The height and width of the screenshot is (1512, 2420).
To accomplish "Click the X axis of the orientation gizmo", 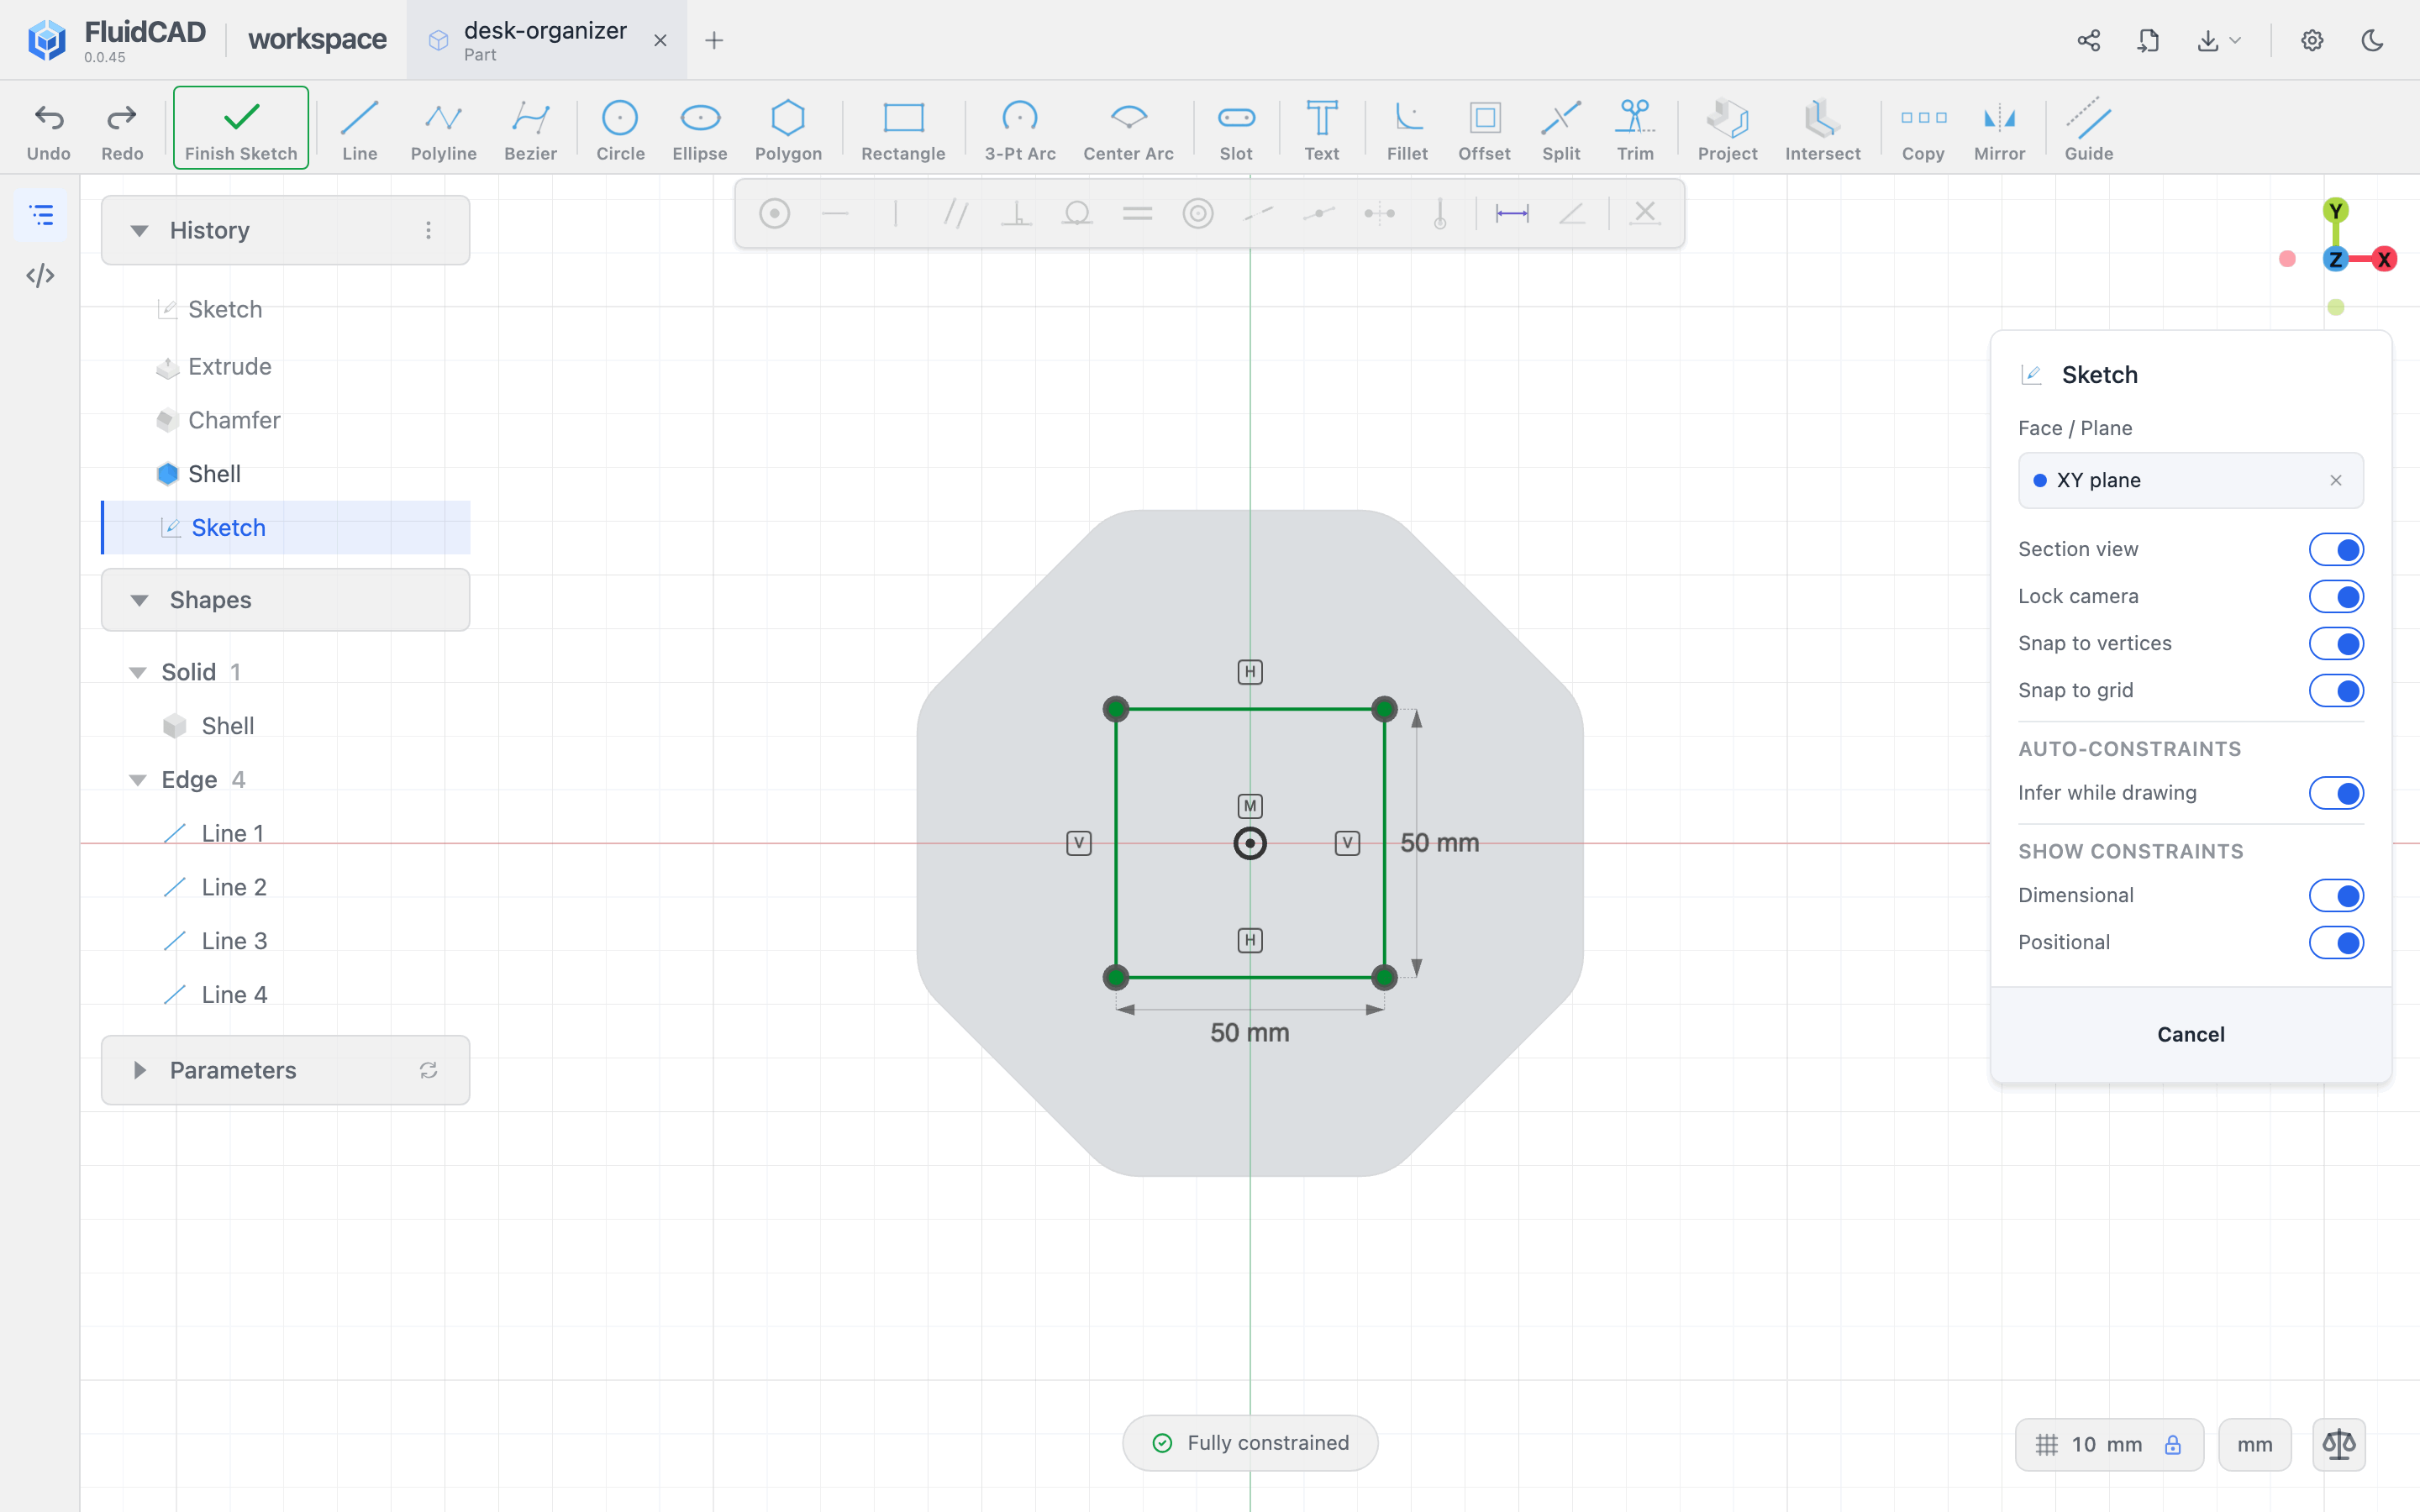I will (x=2384, y=259).
